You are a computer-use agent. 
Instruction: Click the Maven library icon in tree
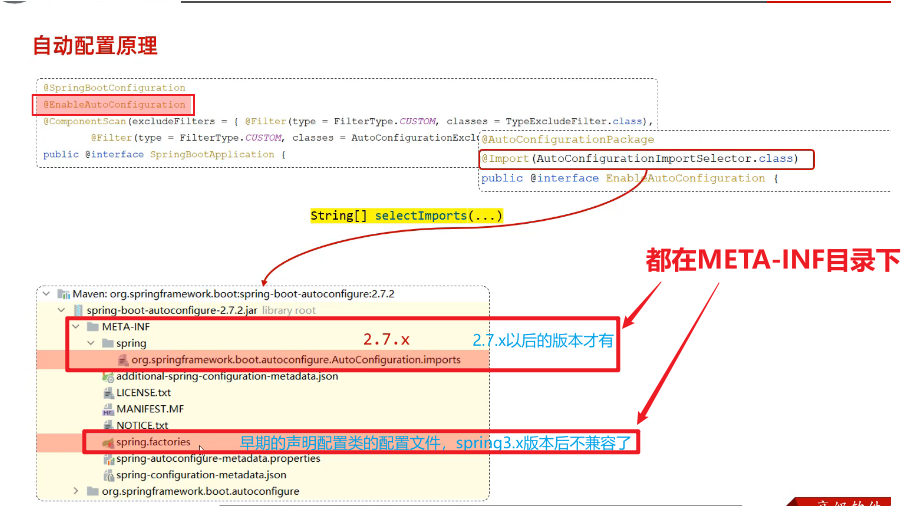point(63,294)
